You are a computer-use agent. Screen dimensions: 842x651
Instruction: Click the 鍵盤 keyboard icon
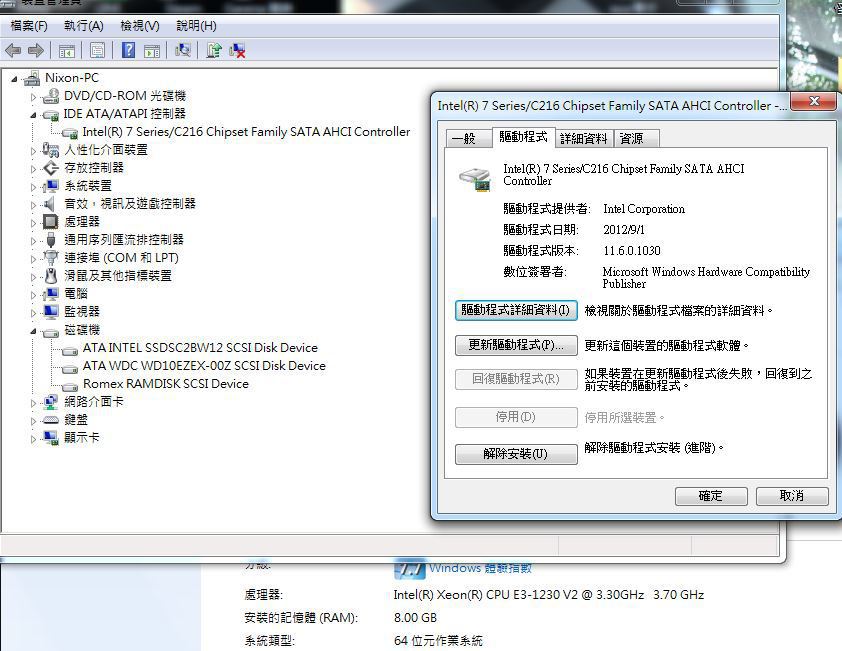pos(51,420)
